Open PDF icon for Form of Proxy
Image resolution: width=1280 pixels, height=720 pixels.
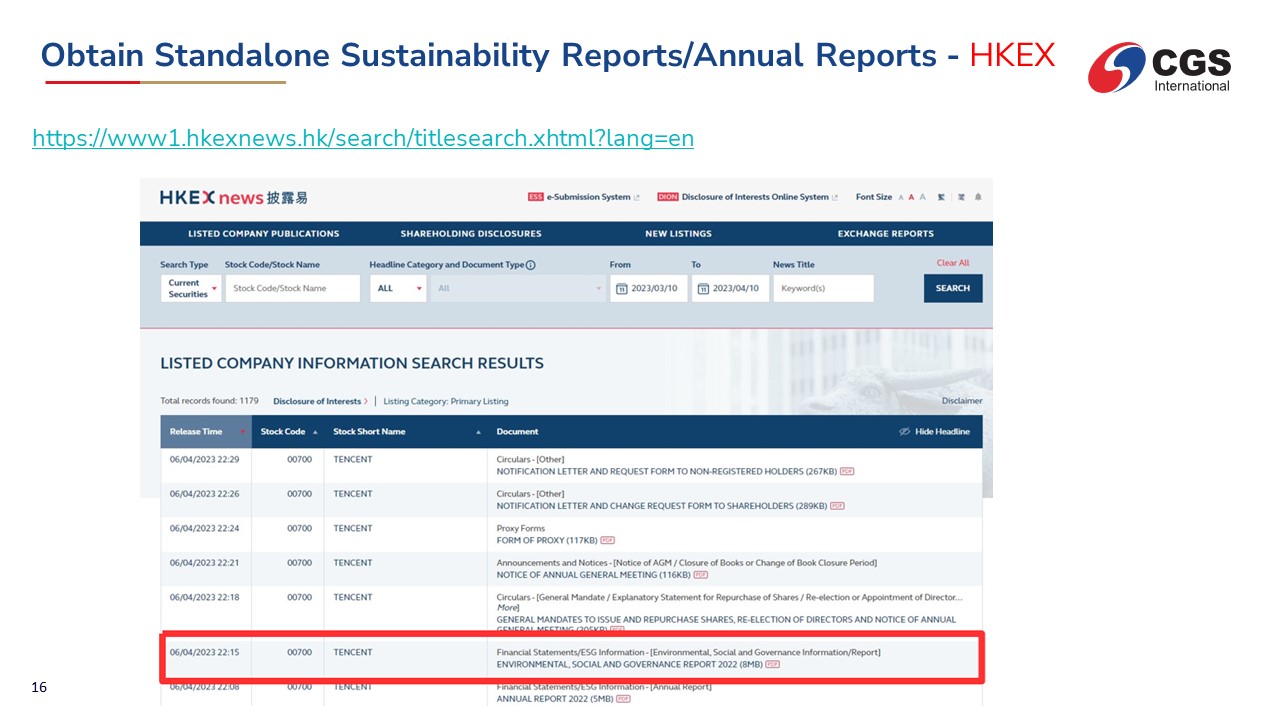click(607, 541)
